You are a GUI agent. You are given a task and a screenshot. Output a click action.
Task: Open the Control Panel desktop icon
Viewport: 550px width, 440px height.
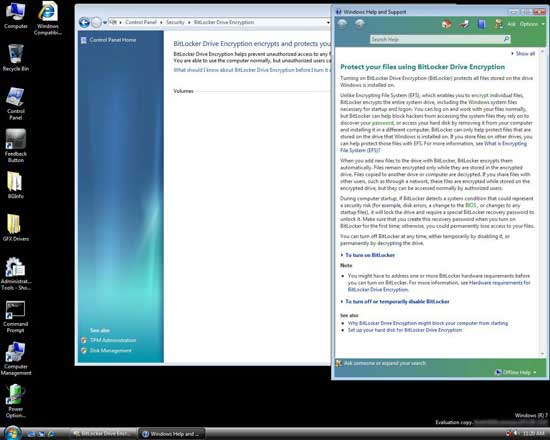(15, 104)
